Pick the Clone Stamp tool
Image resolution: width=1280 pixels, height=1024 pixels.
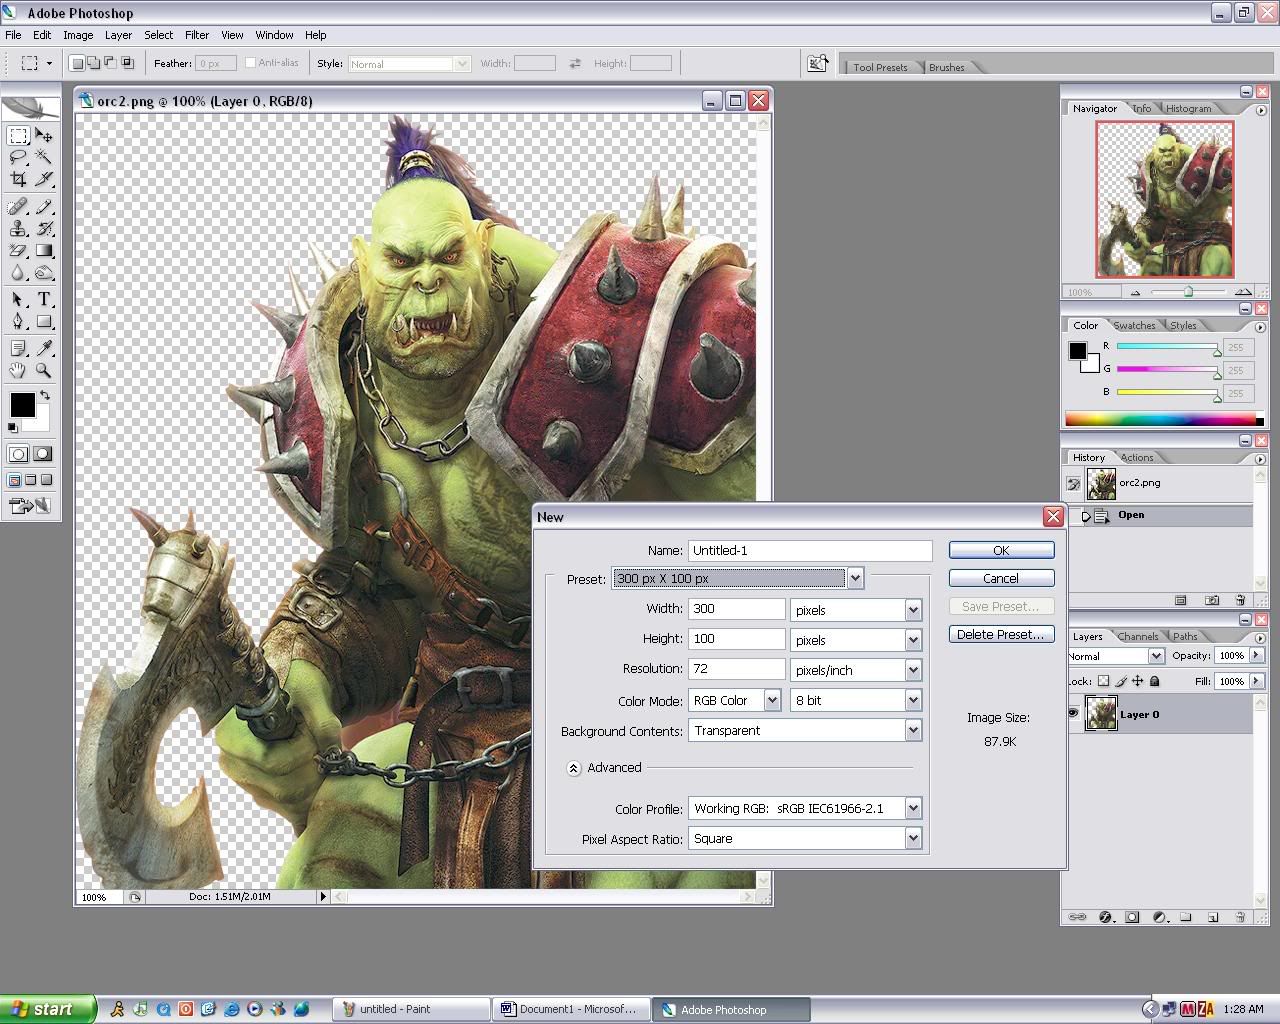click(18, 229)
